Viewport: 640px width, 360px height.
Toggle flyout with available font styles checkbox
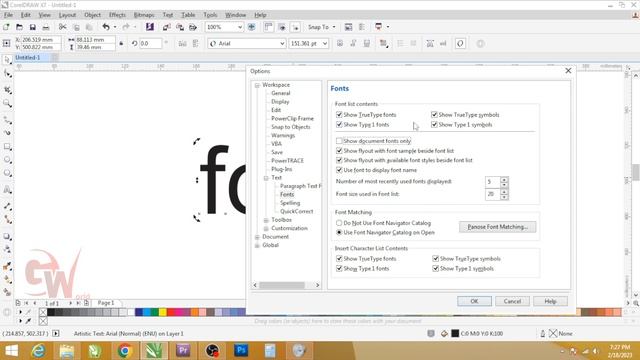pyautogui.click(x=339, y=160)
